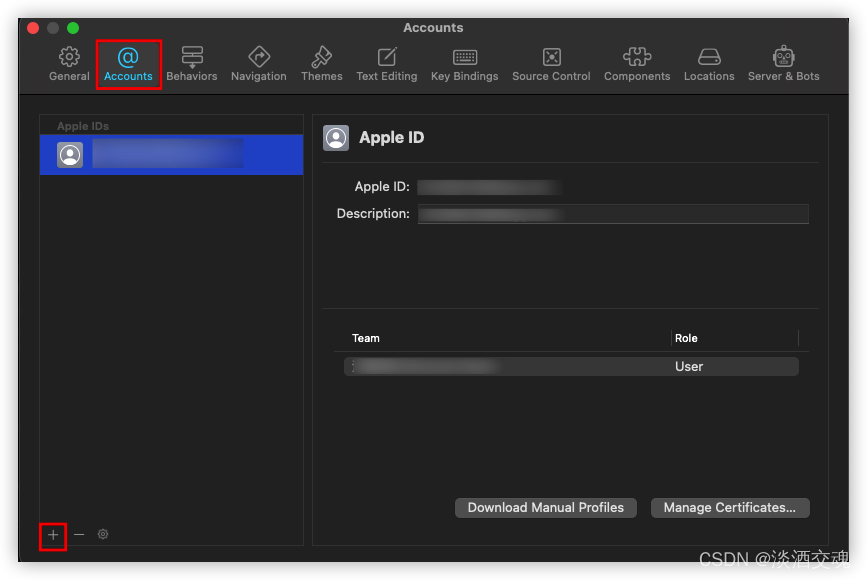Click the green zoom window button
Viewport: 867px width, 580px height.
coord(73,28)
